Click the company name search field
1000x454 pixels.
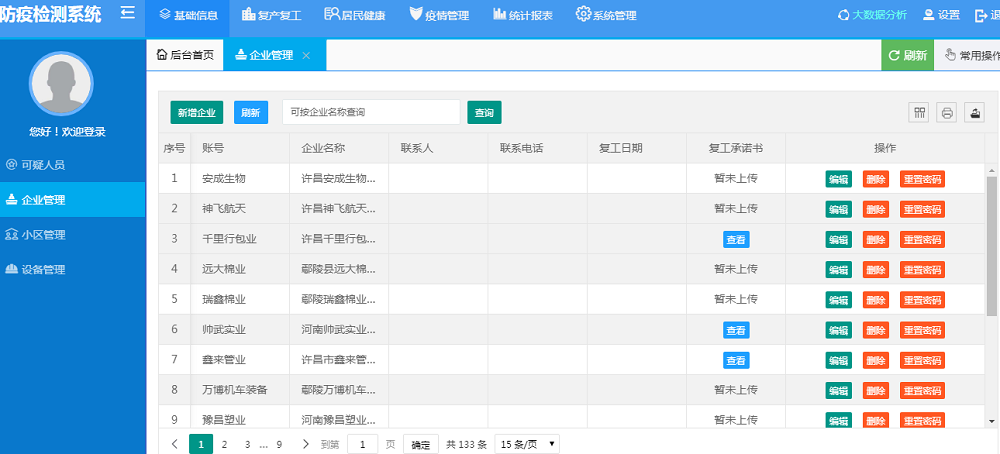370,113
